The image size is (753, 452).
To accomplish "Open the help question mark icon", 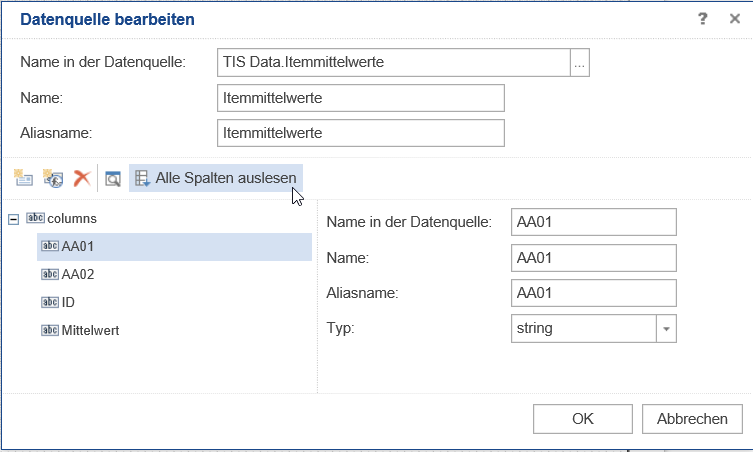I will click(703, 19).
